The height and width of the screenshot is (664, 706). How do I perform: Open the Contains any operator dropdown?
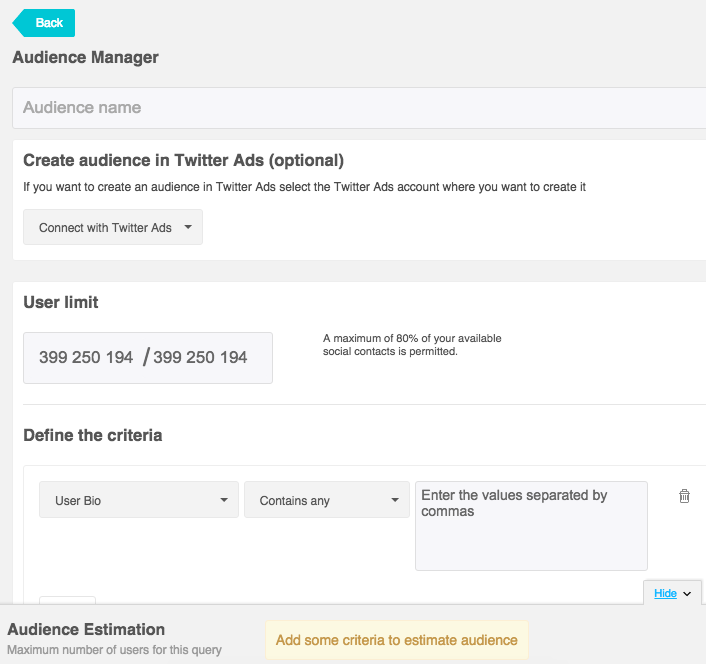(x=327, y=500)
